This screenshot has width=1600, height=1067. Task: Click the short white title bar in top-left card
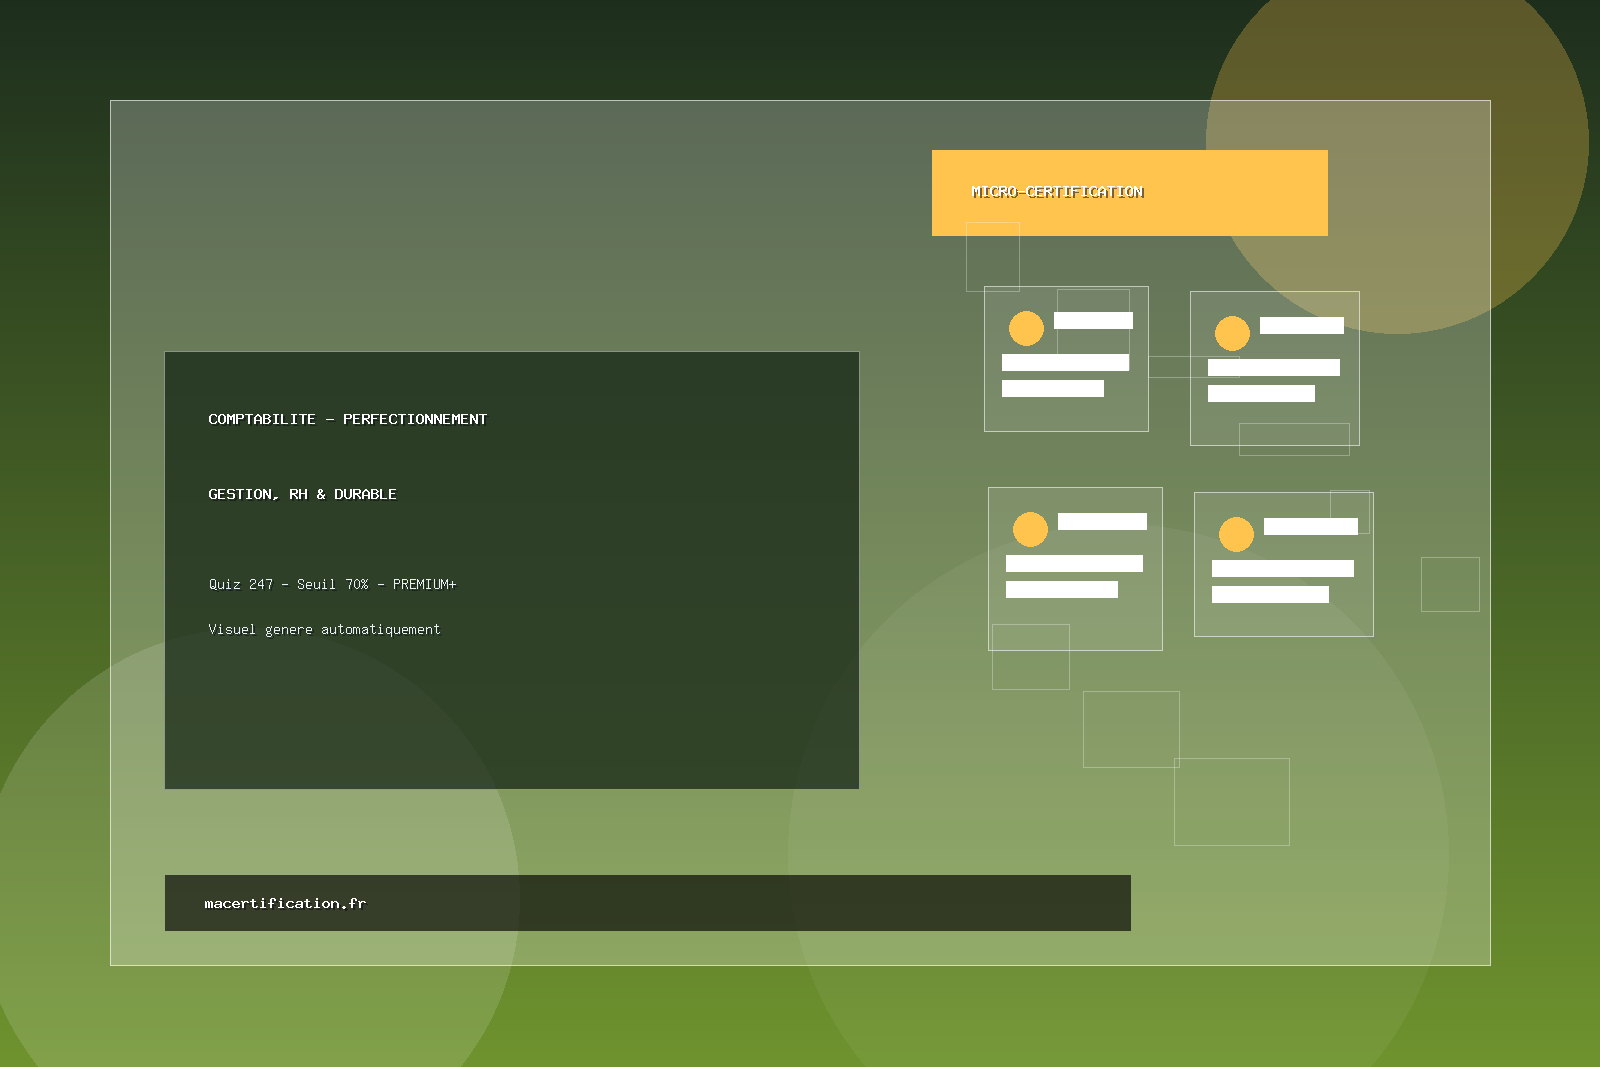[x=1093, y=320]
